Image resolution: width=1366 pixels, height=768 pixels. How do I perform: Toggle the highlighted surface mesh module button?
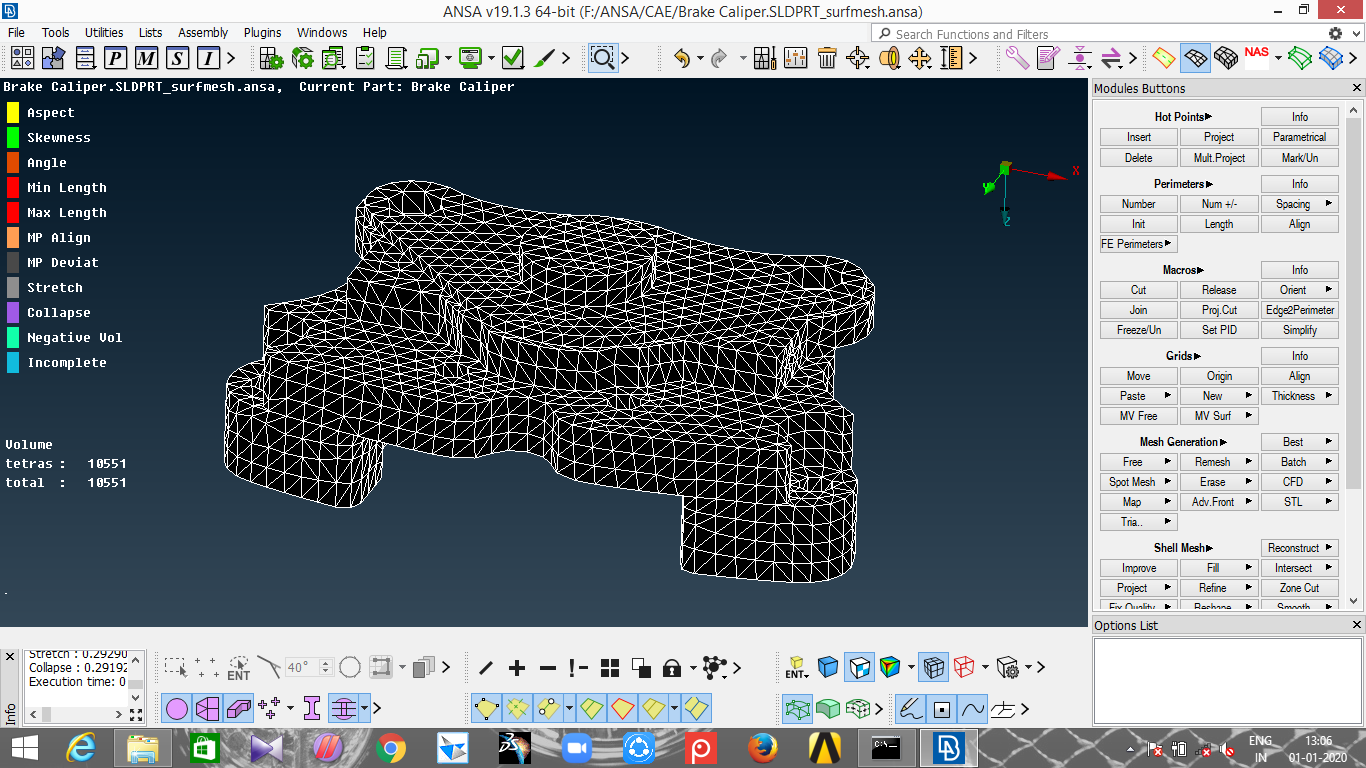click(x=1195, y=58)
